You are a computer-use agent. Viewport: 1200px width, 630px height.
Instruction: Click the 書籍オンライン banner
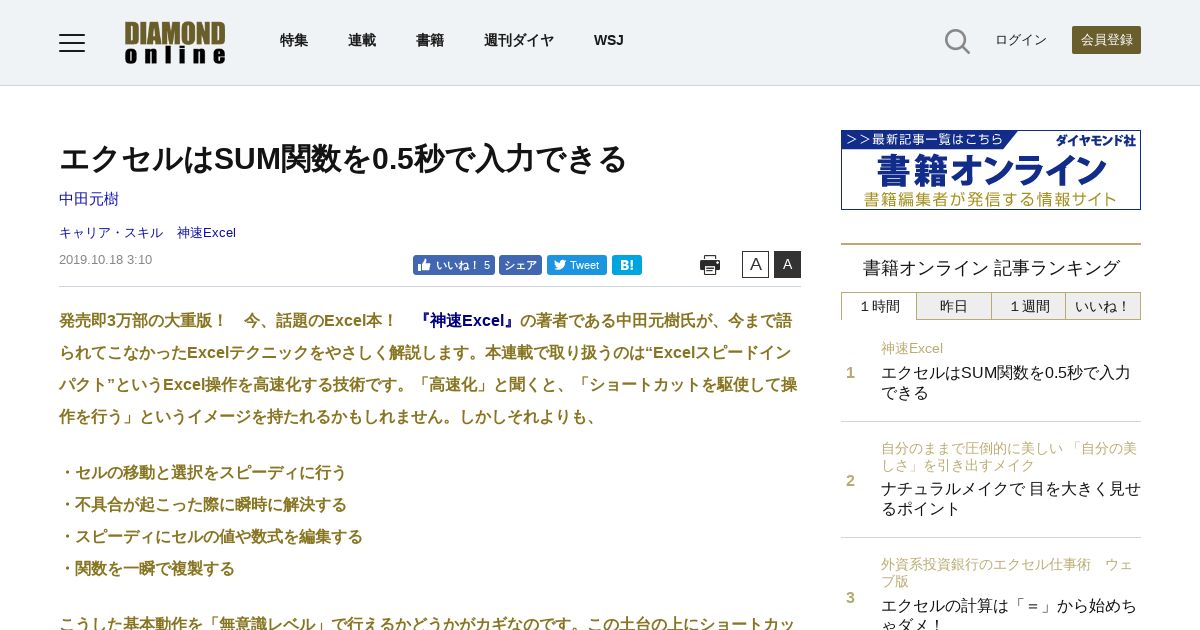click(x=991, y=170)
